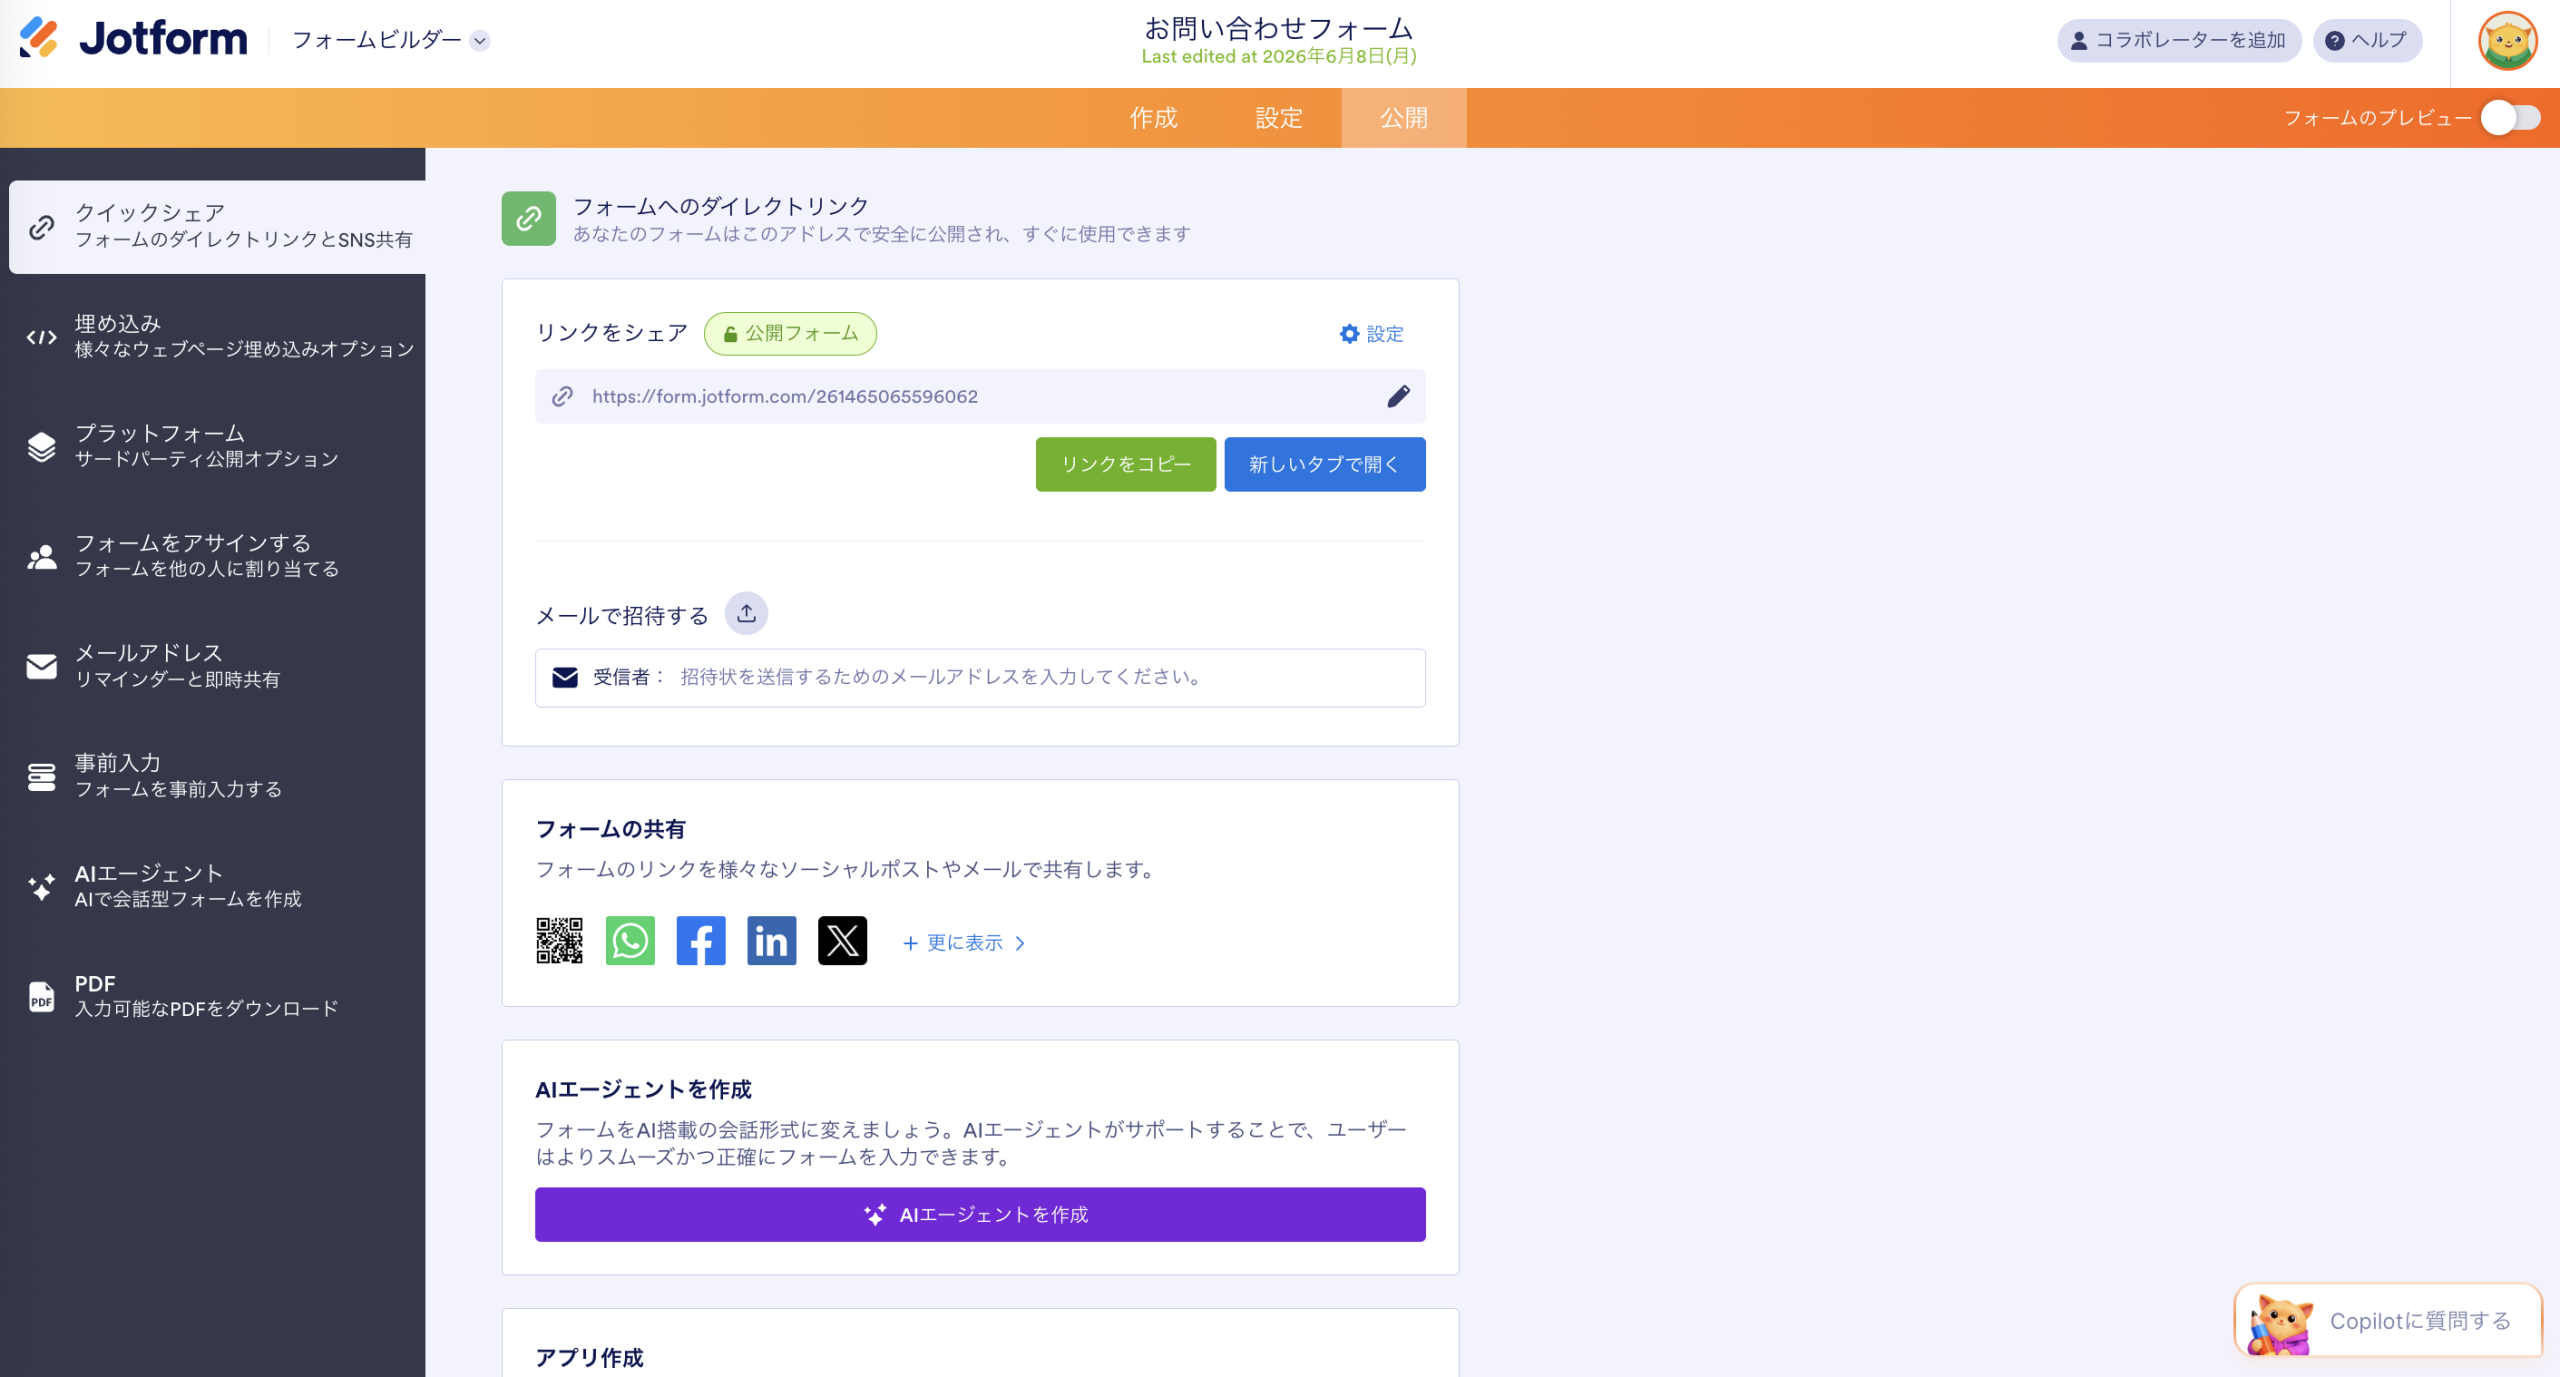The width and height of the screenshot is (2560, 1377).
Task: Click the upload icon next to メールで招待する
Action: tap(746, 614)
